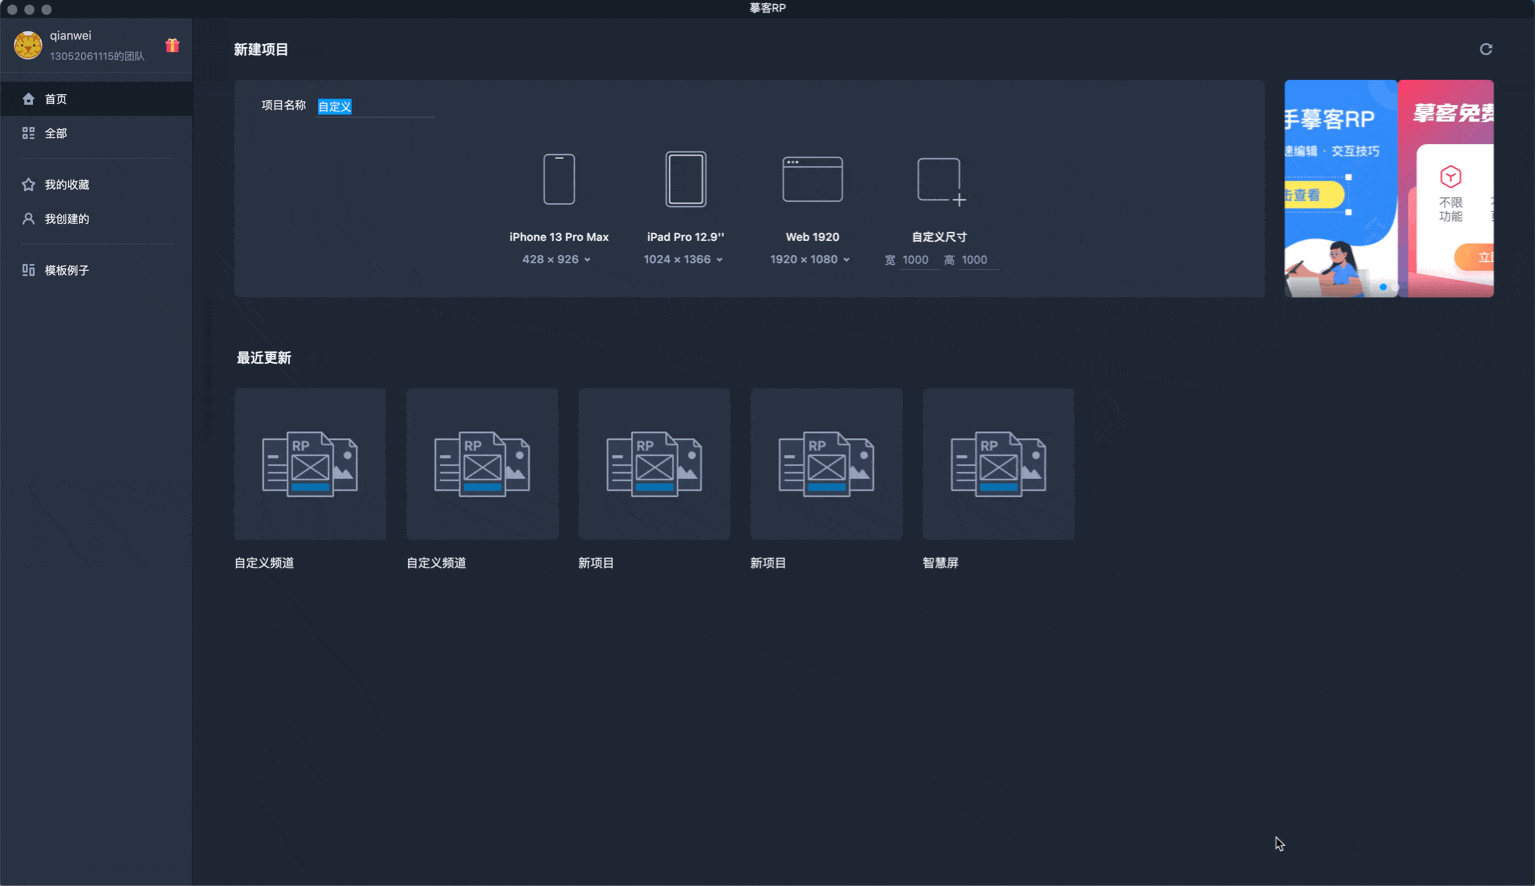Click the Web 1920 label

(812, 237)
